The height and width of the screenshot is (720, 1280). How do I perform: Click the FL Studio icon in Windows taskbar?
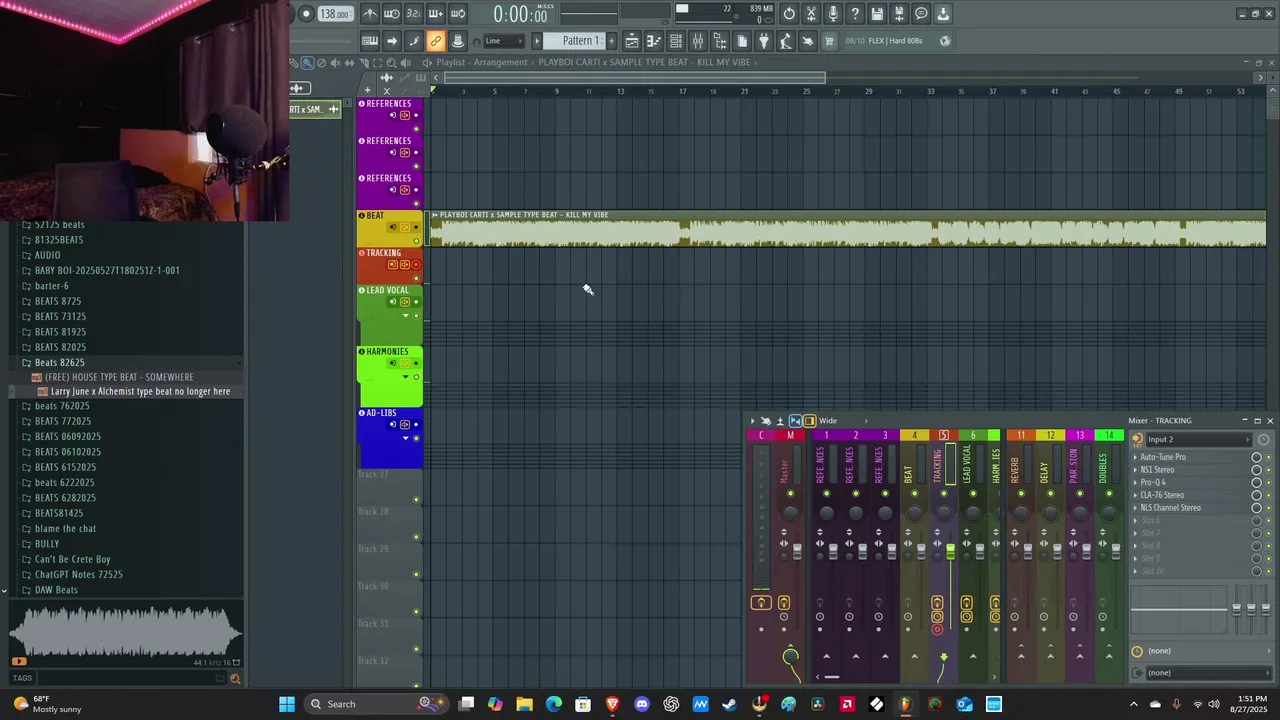[x=905, y=704]
